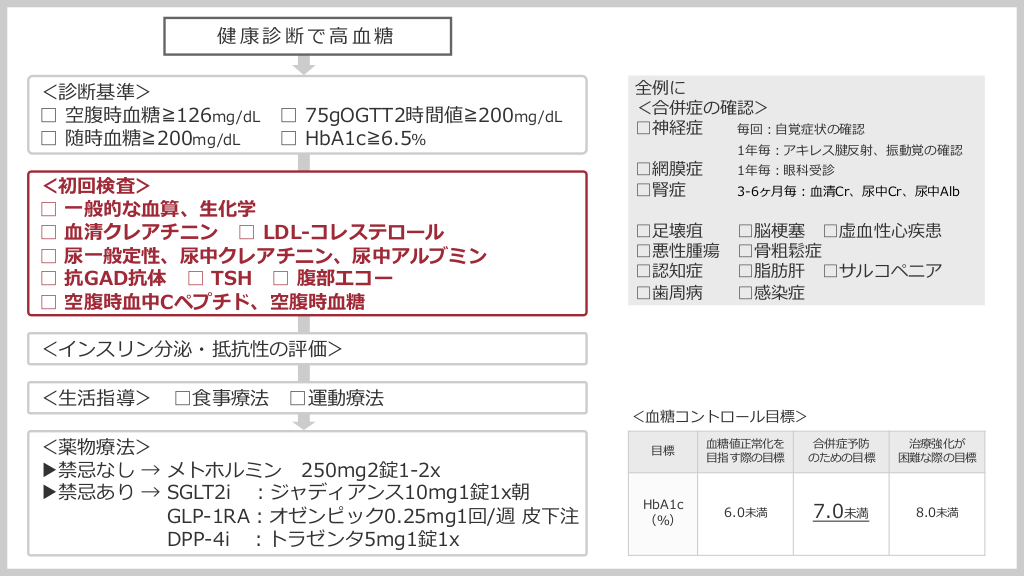Tick the 75gOGTT2時間値≧200mg/dL checkbox
1024x576 pixels.
pyautogui.click(x=288, y=116)
